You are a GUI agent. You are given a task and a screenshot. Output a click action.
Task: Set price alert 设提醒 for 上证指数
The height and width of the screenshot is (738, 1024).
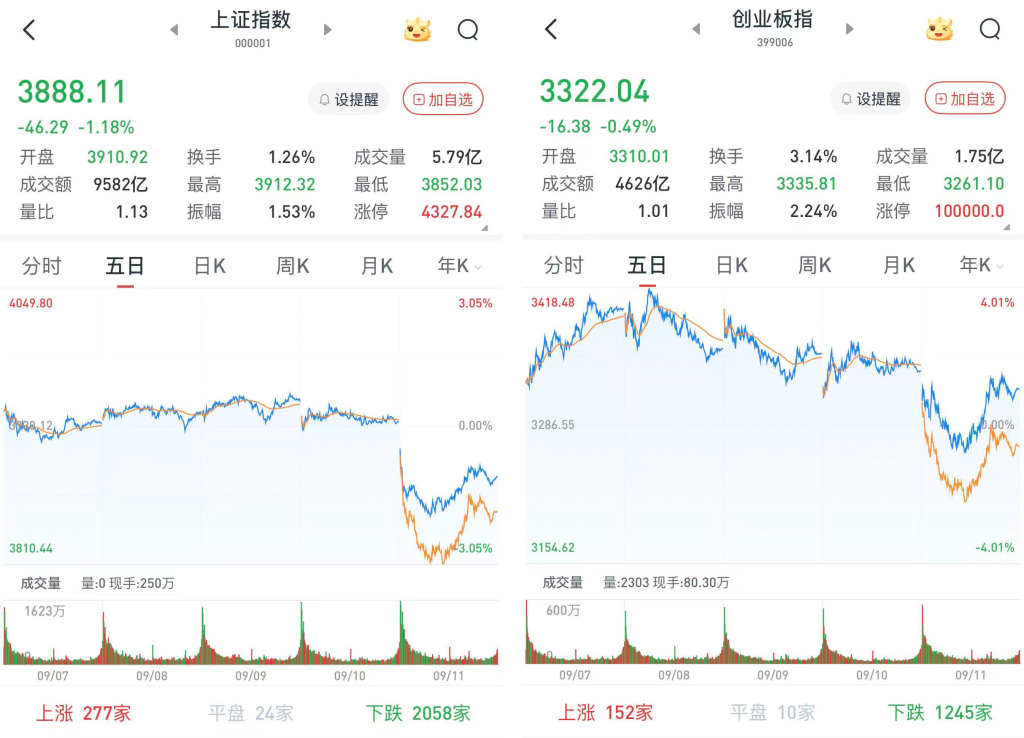pos(349,99)
